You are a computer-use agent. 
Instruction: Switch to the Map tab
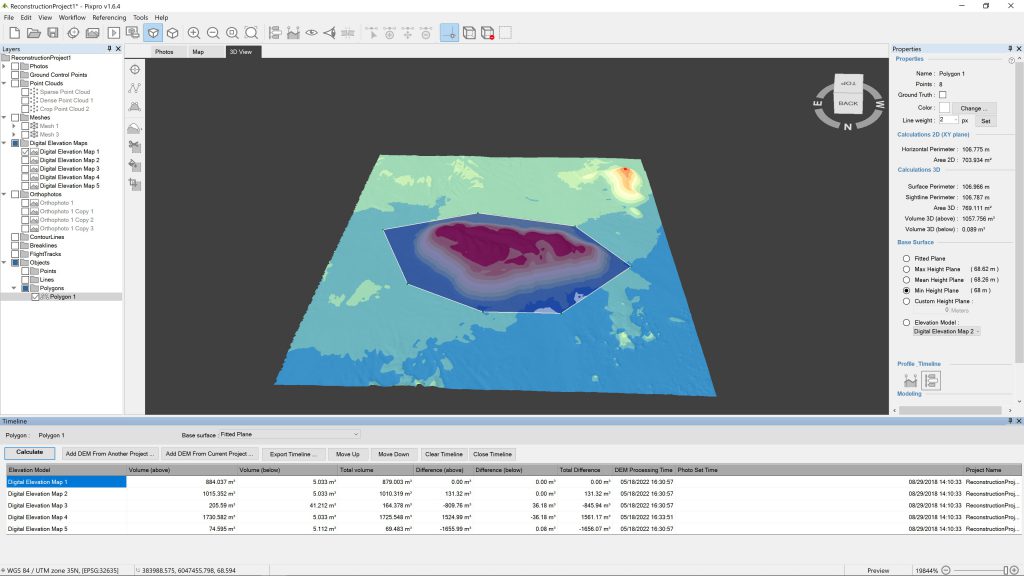[x=196, y=53]
